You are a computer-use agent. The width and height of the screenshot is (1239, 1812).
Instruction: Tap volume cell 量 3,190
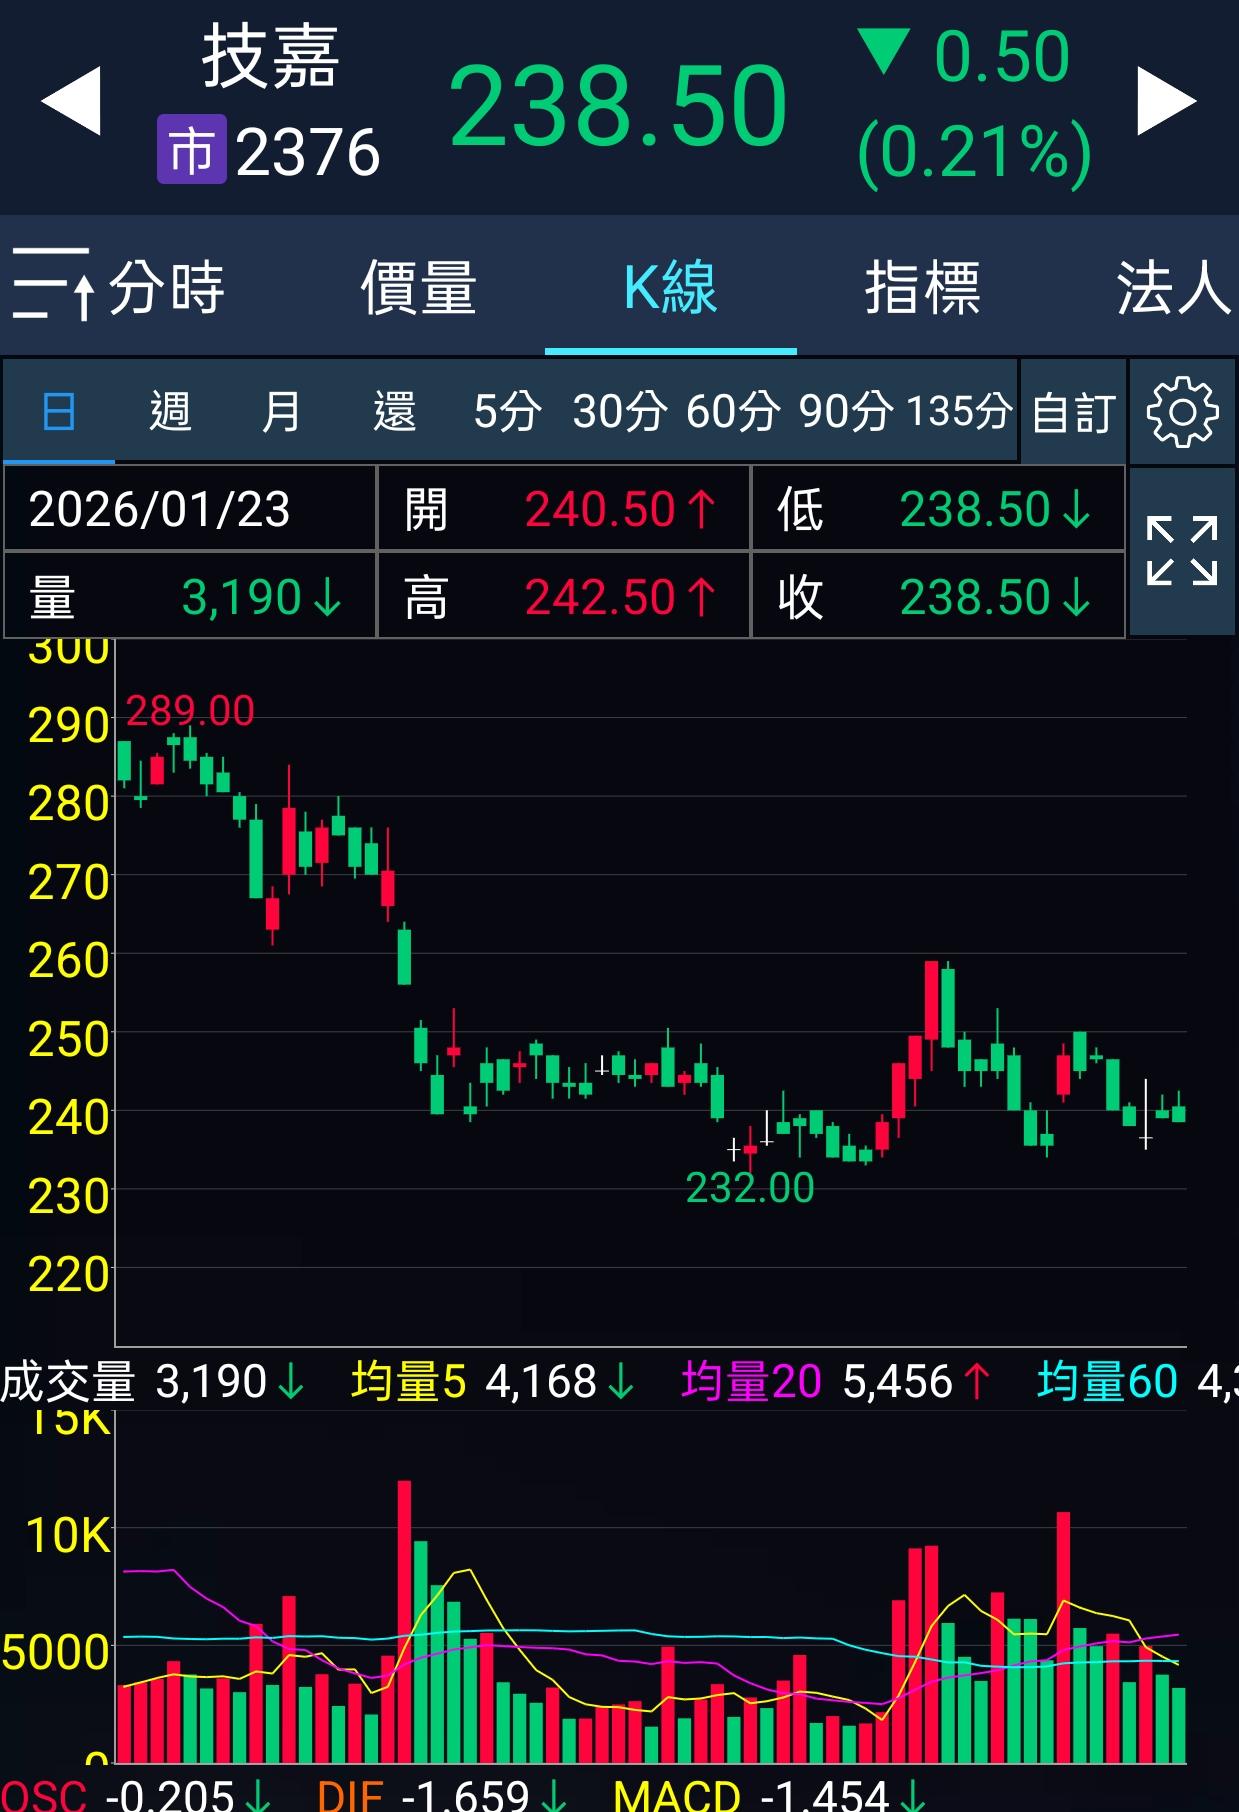pyautogui.click(x=190, y=597)
